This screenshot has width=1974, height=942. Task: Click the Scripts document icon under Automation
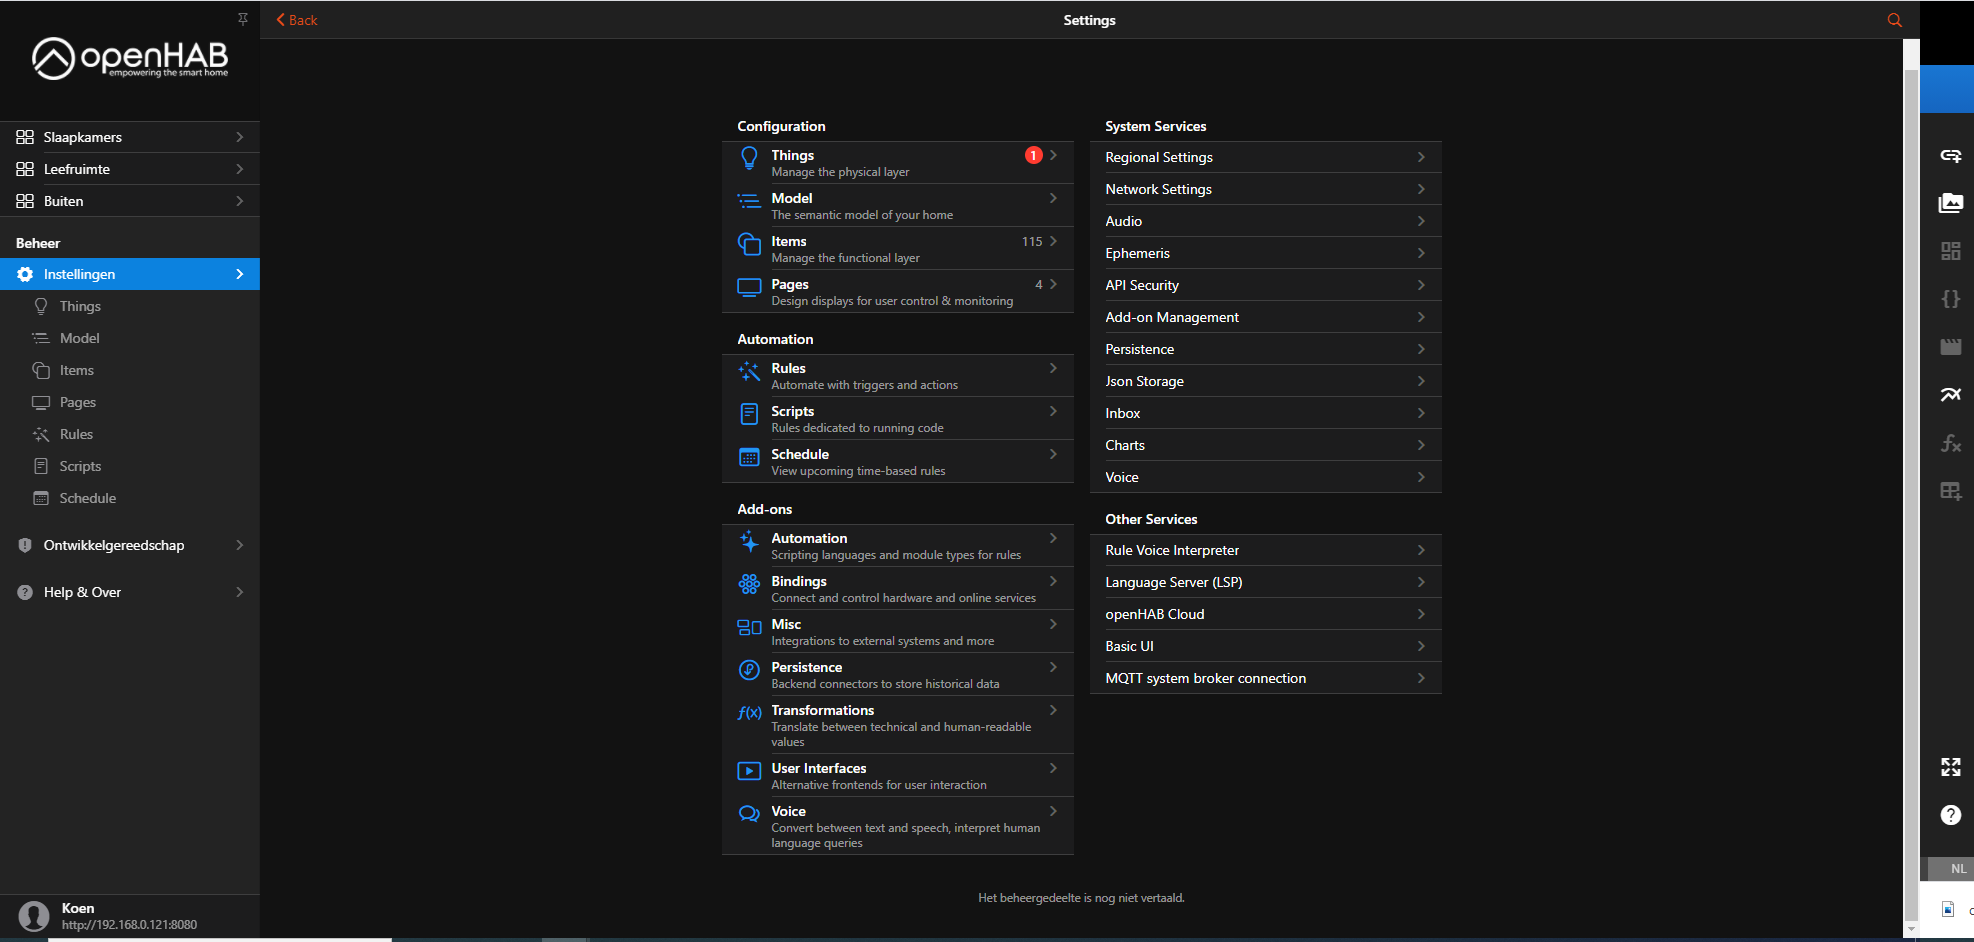pyautogui.click(x=749, y=414)
